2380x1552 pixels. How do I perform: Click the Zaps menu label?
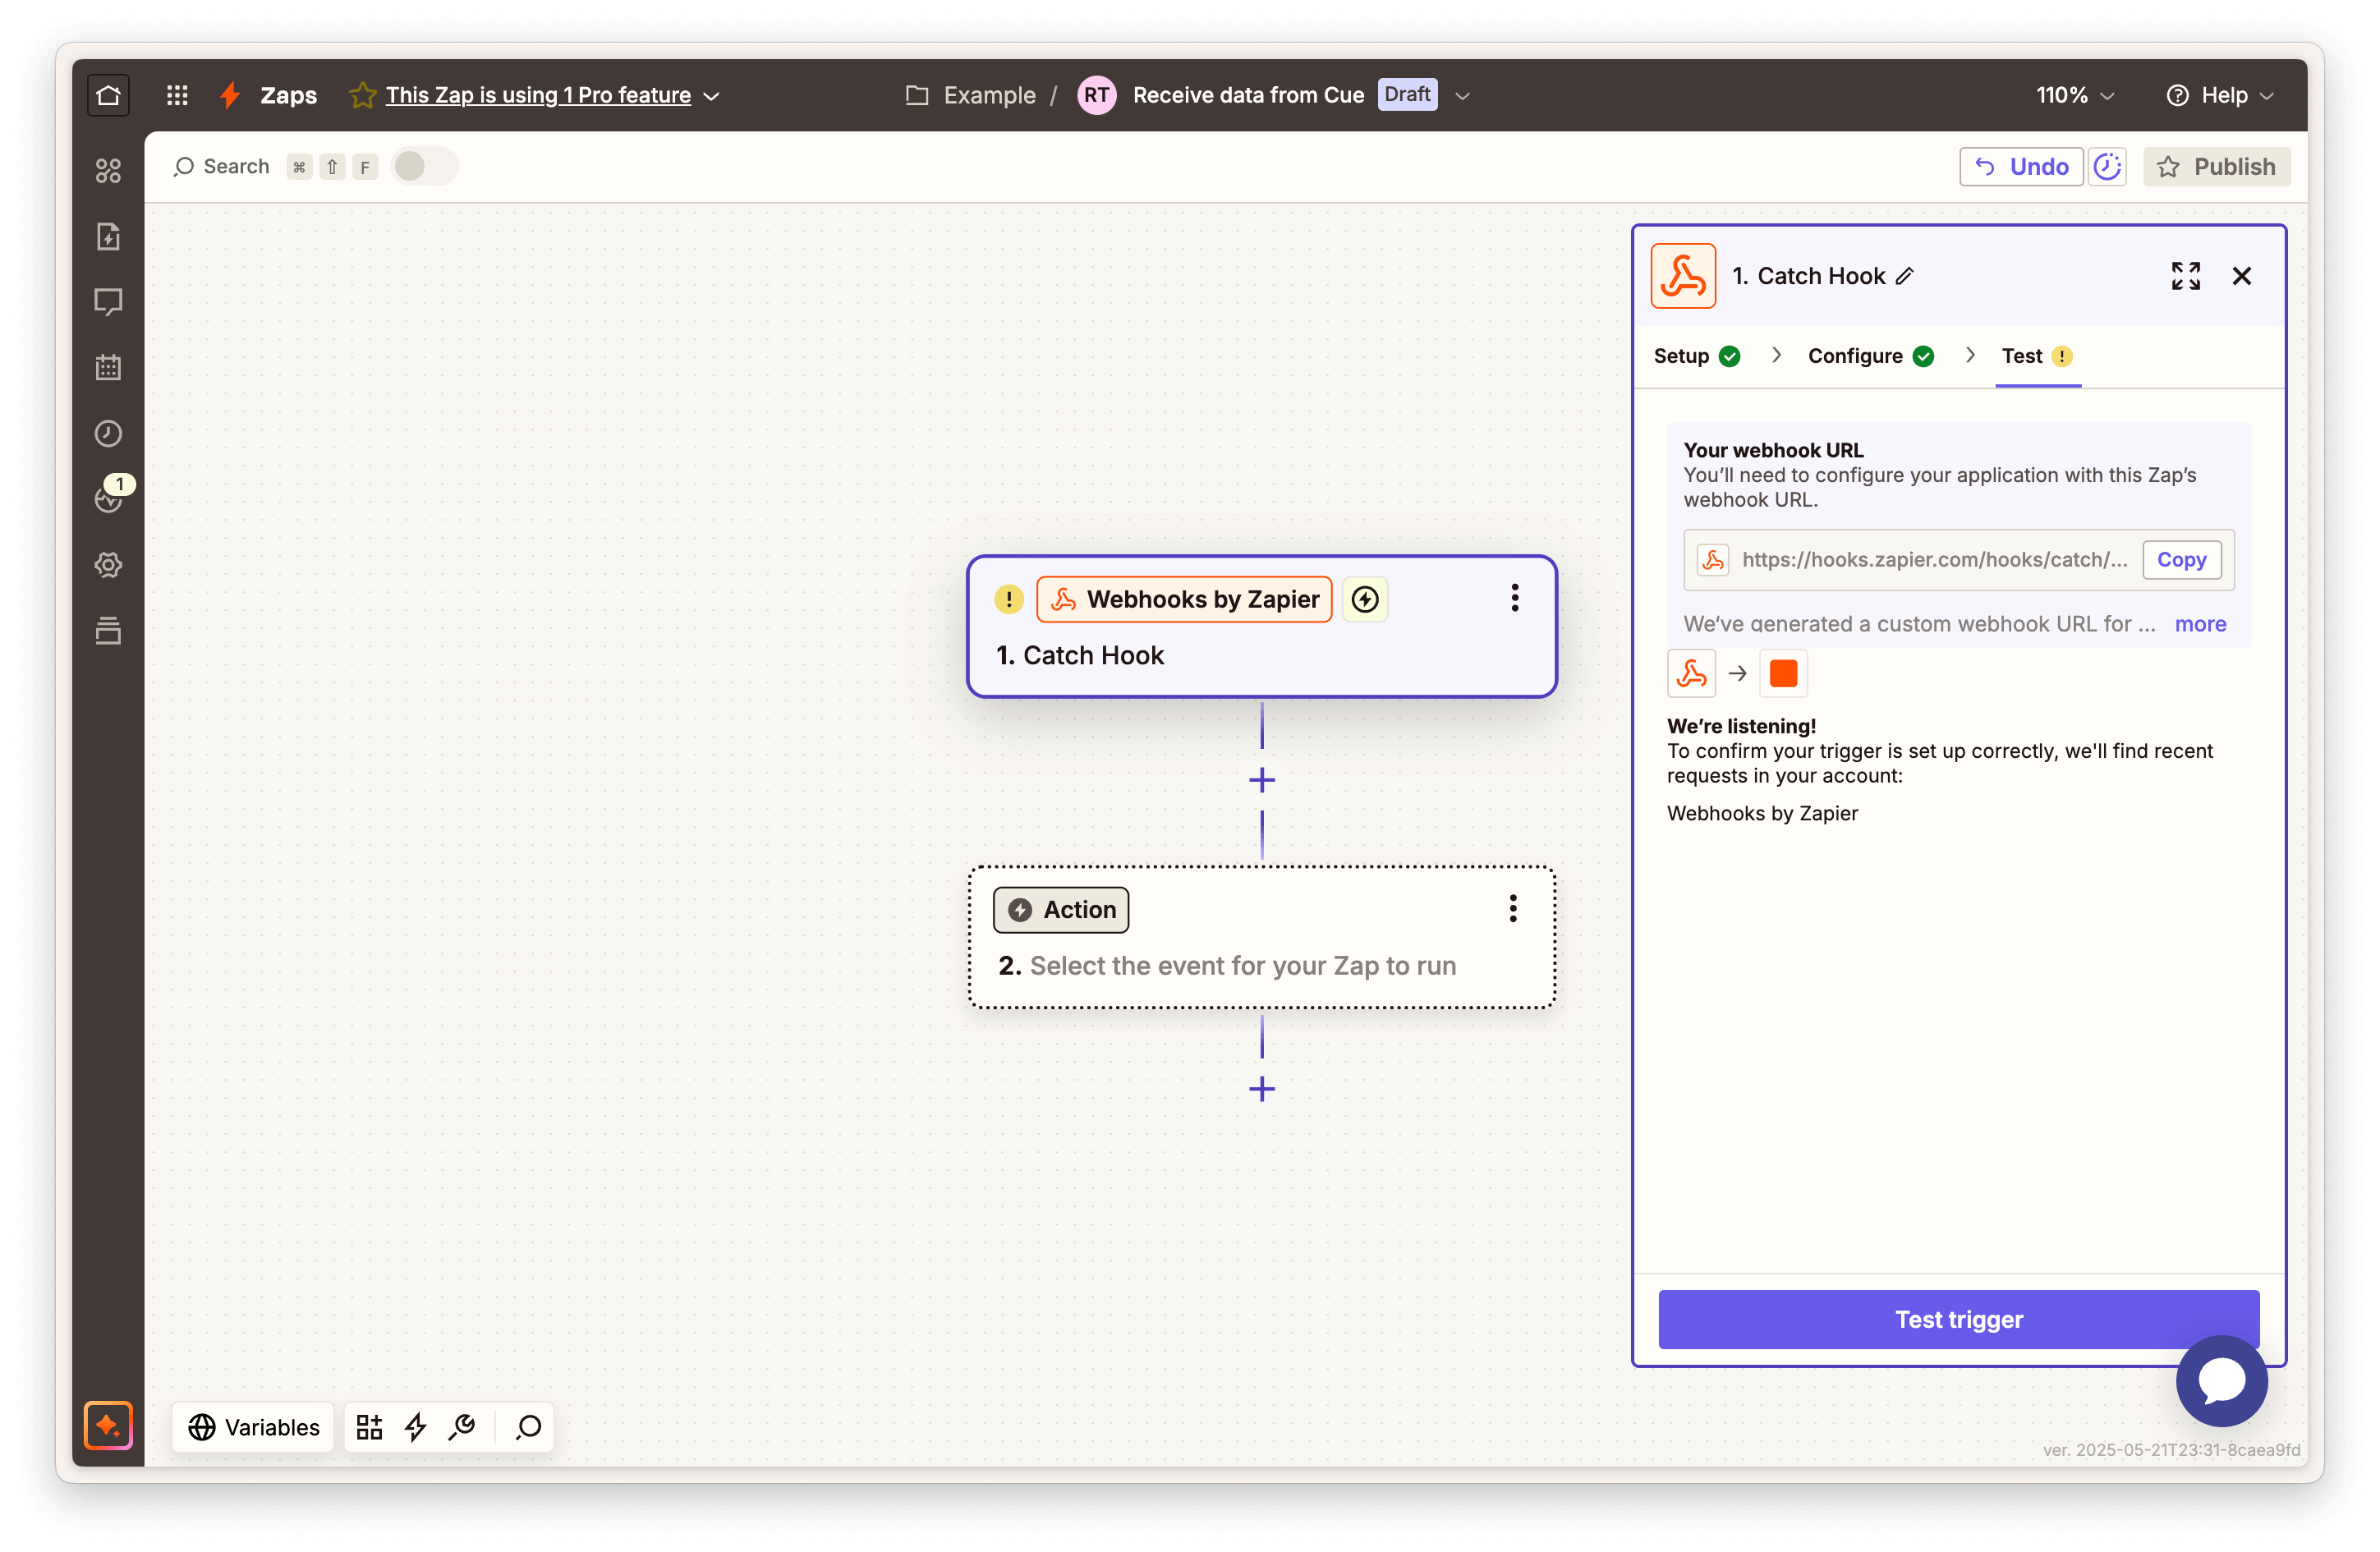pos(288,95)
